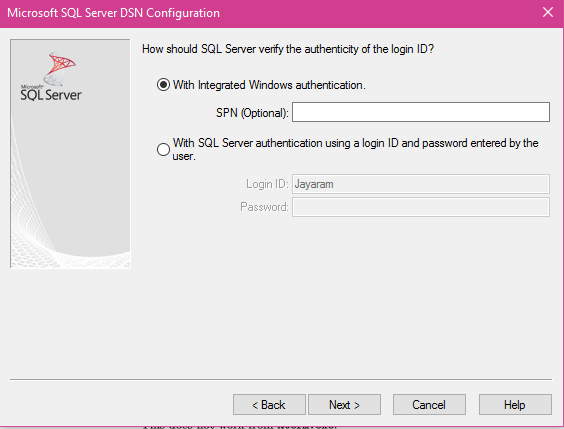Click the SPN (Optional) text field
The image size is (564, 429).
(x=420, y=112)
